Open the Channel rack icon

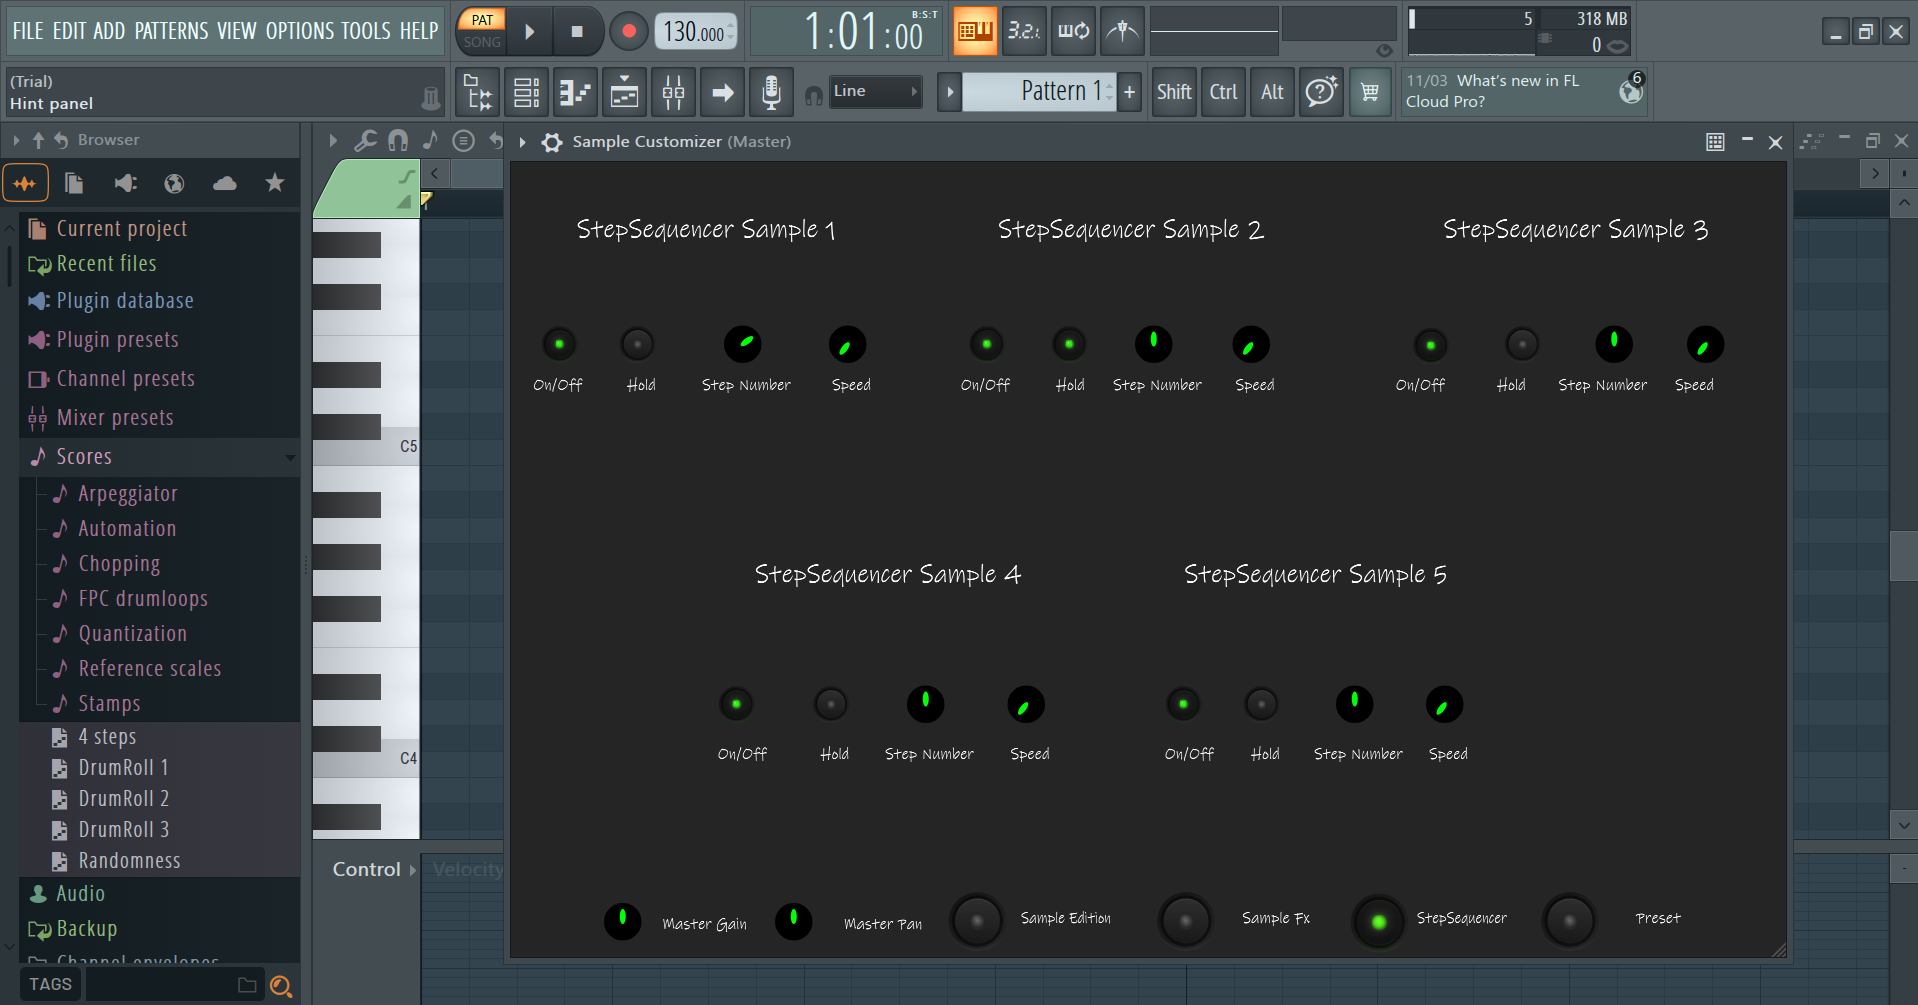click(x=526, y=93)
